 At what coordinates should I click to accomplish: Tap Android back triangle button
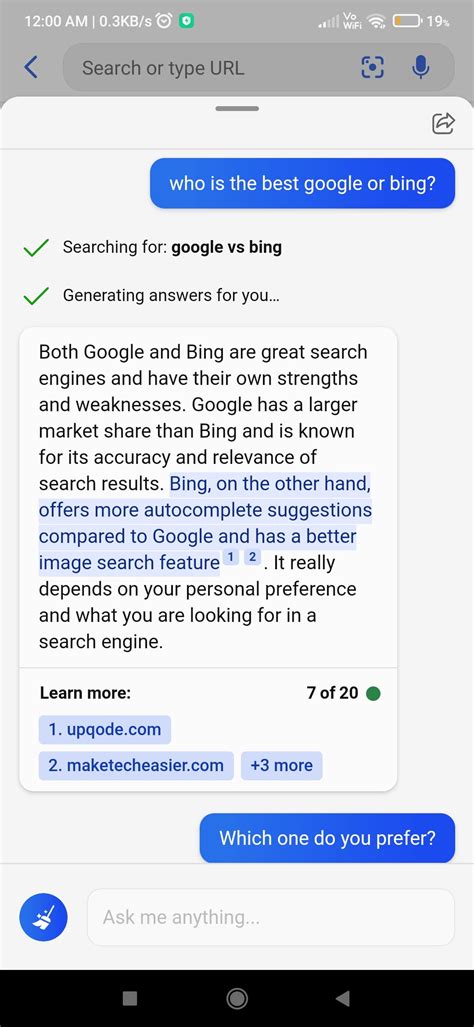point(342,998)
